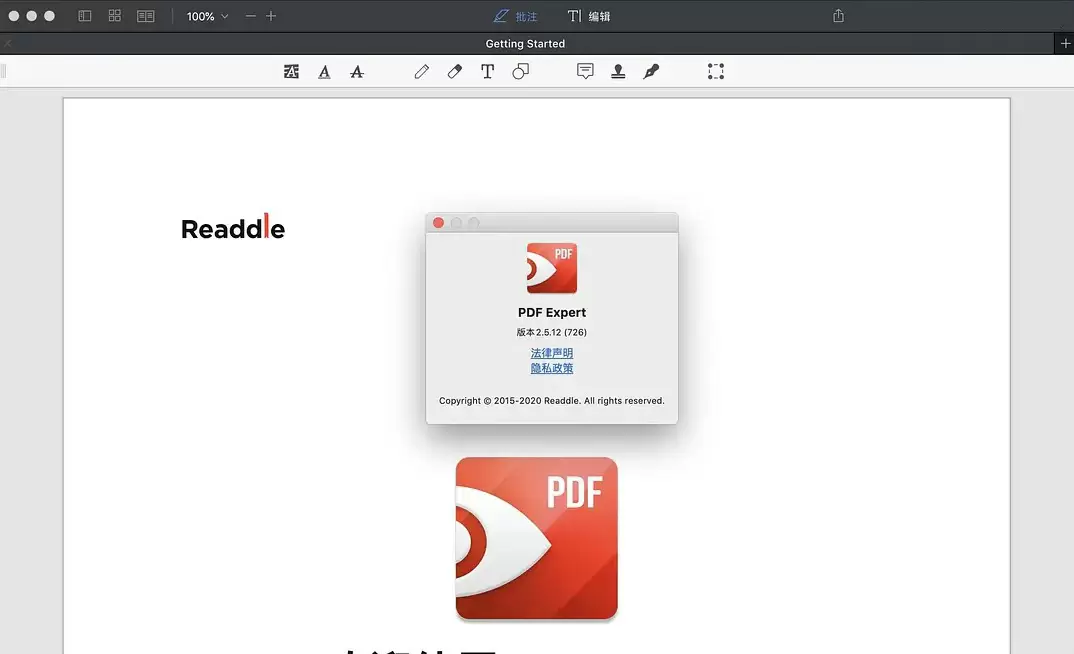Choose the text box tool

click(x=488, y=71)
